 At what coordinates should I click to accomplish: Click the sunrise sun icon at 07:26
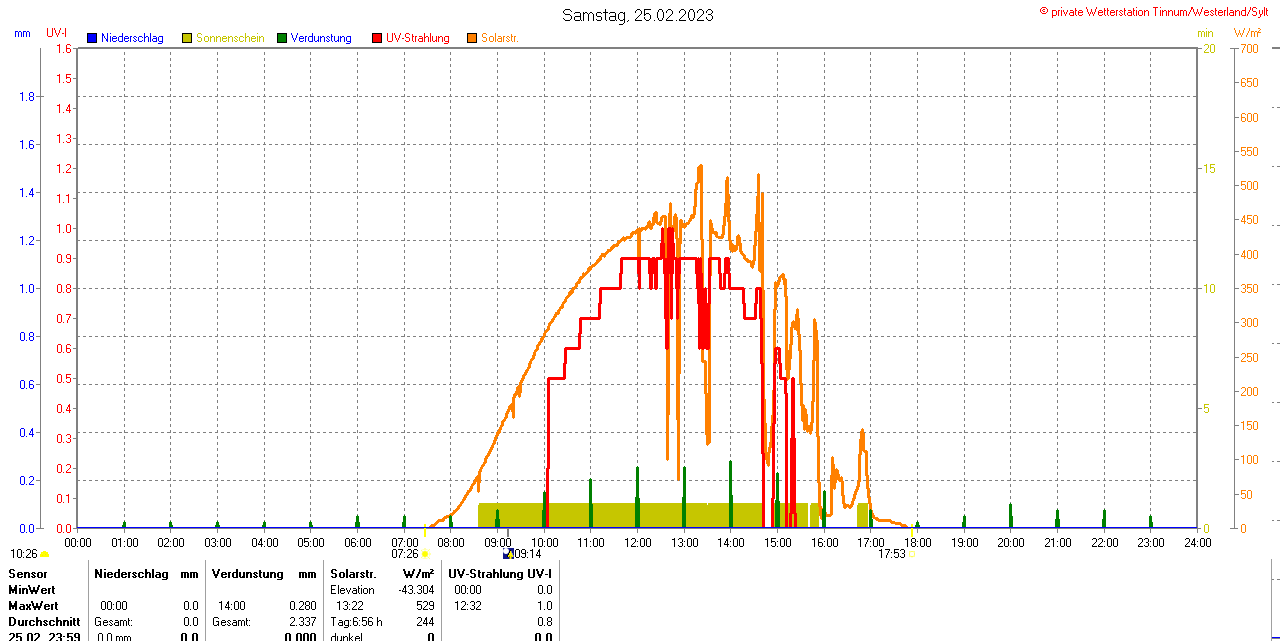tap(425, 553)
